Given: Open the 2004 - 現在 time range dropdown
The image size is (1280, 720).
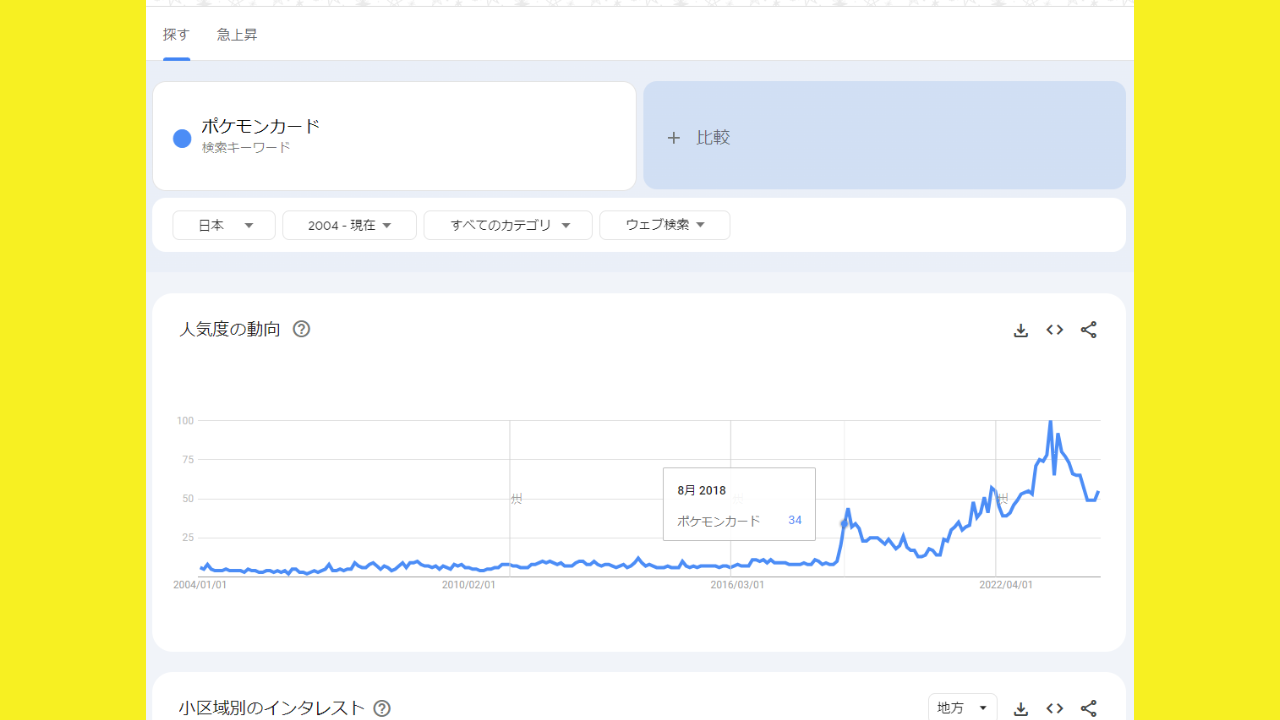Looking at the screenshot, I should point(349,225).
